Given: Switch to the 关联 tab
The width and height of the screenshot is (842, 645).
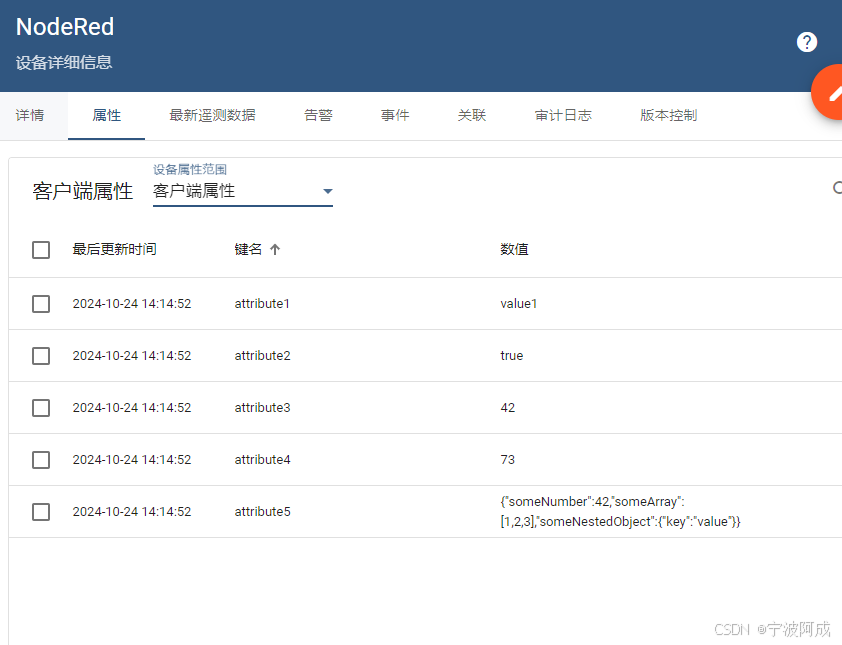Looking at the screenshot, I should click(x=471, y=115).
